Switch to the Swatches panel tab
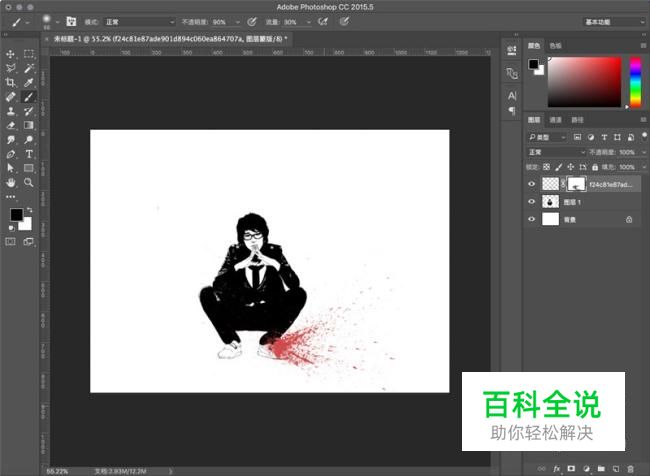 coord(555,45)
